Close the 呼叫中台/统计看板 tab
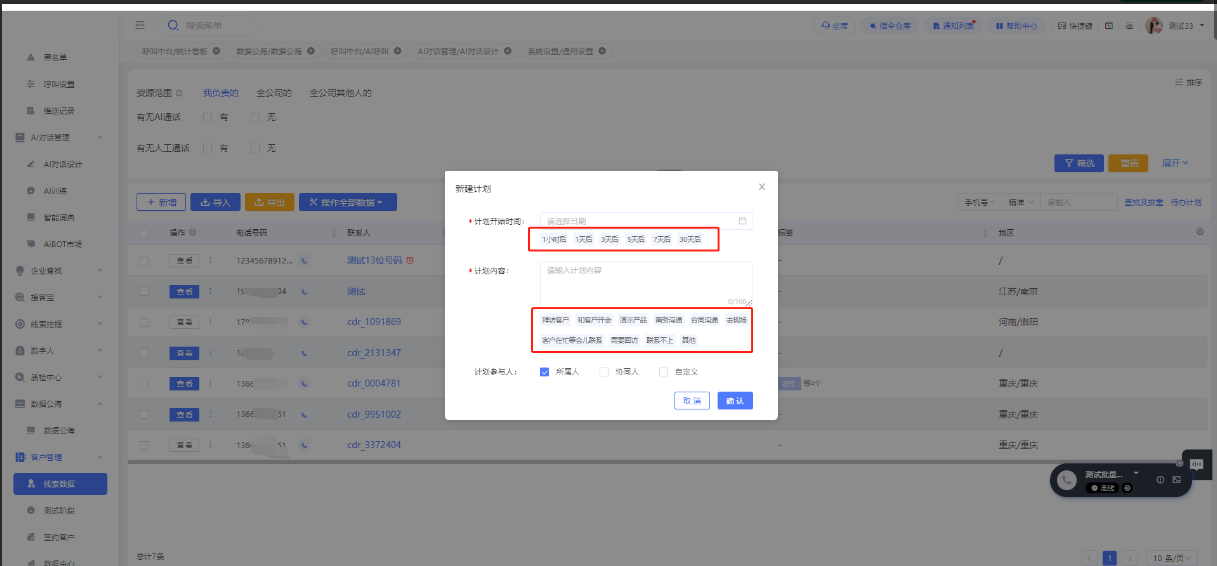 pos(216,50)
